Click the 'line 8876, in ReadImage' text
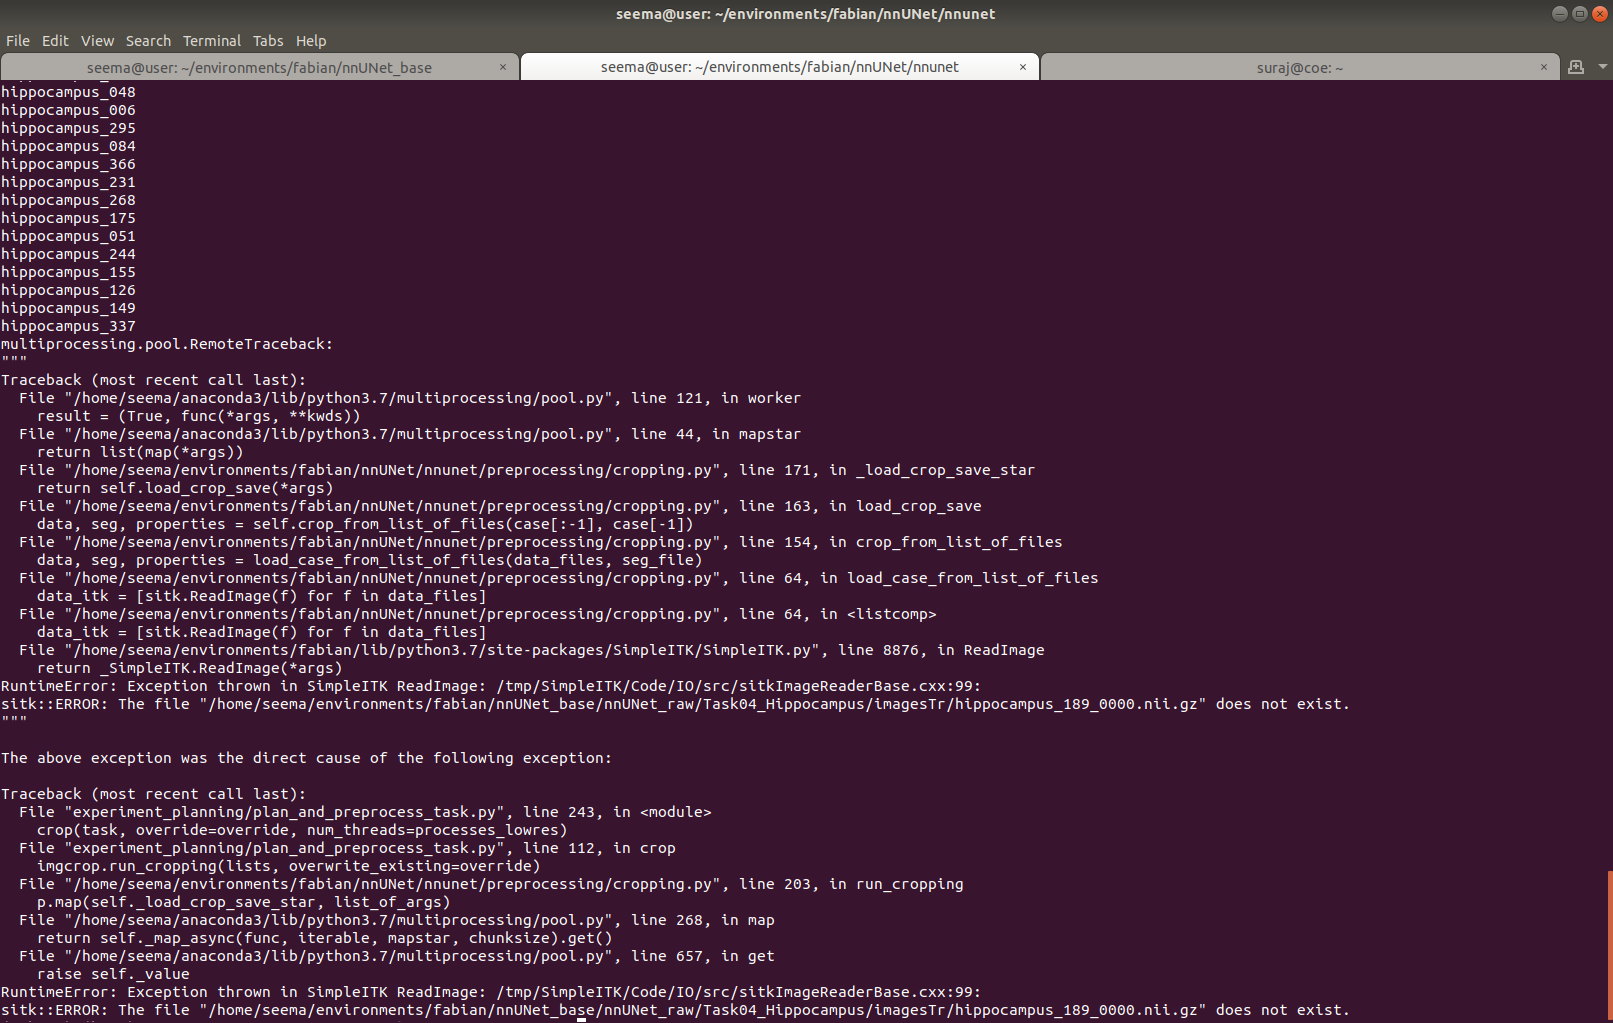 click(941, 650)
